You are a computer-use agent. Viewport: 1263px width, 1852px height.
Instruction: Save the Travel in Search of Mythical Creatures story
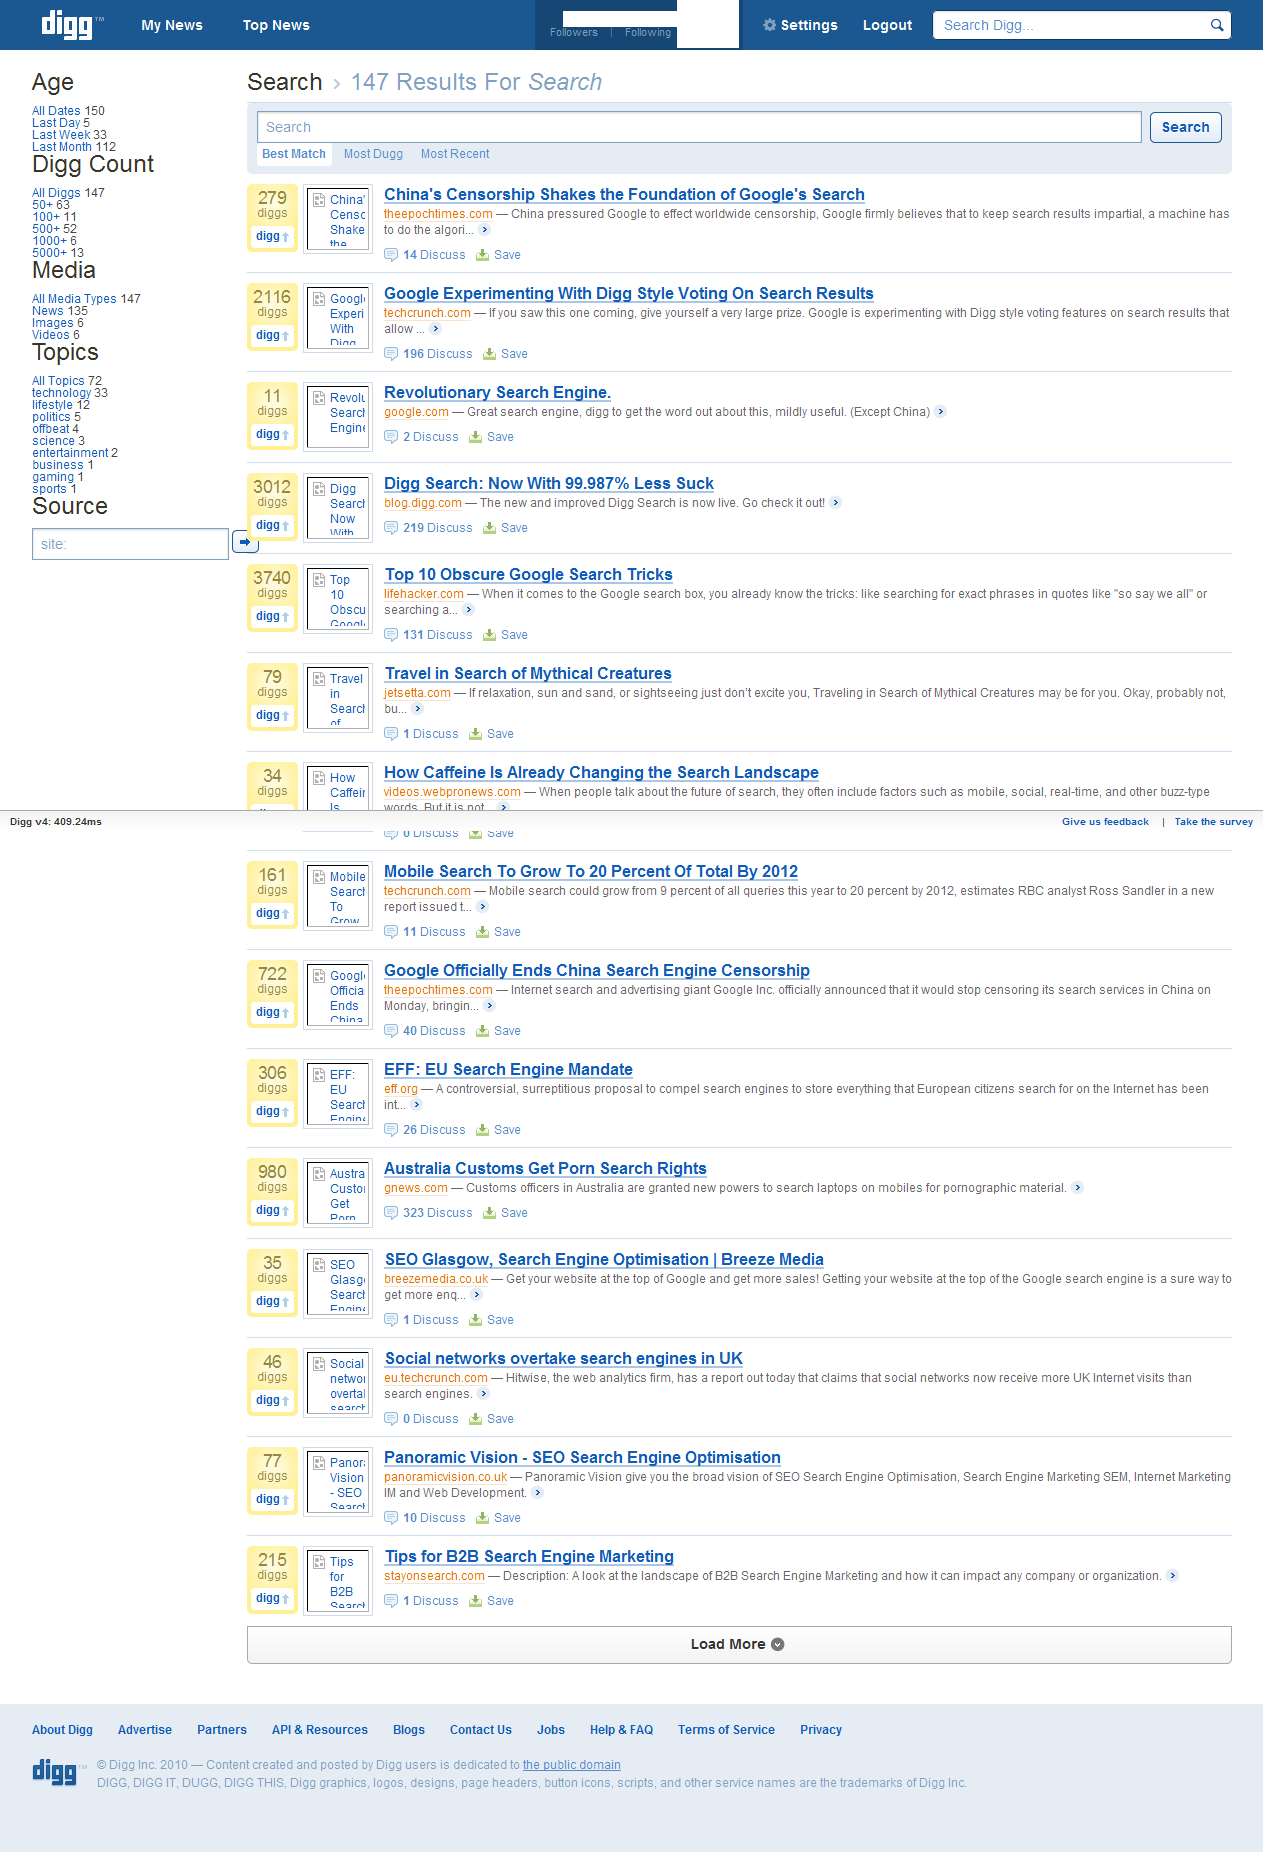pyautogui.click(x=492, y=734)
